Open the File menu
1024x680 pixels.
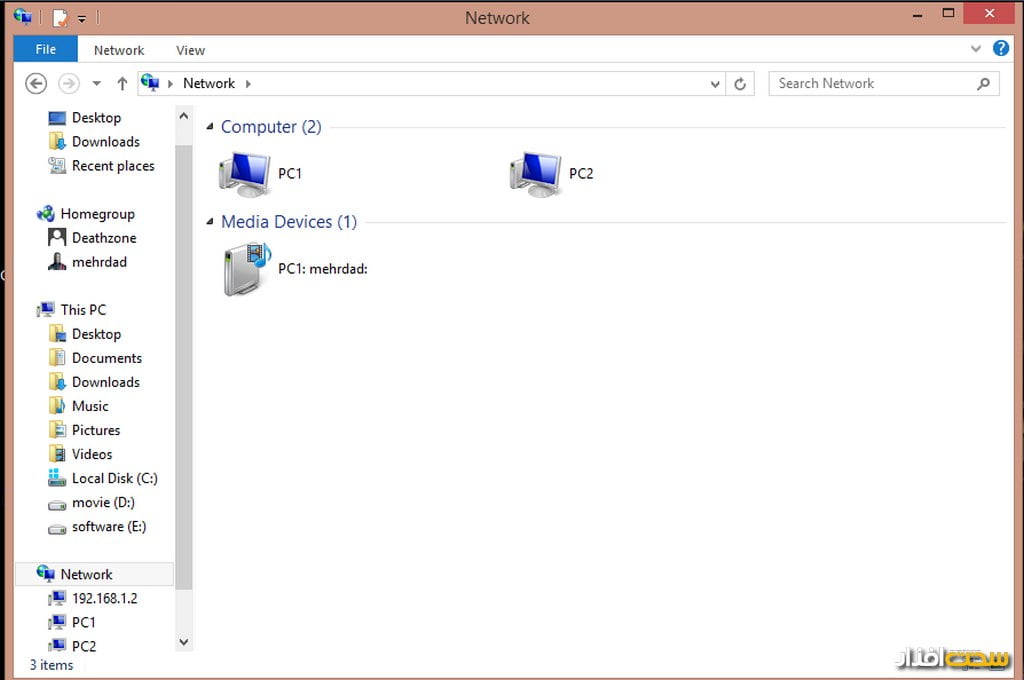45,49
